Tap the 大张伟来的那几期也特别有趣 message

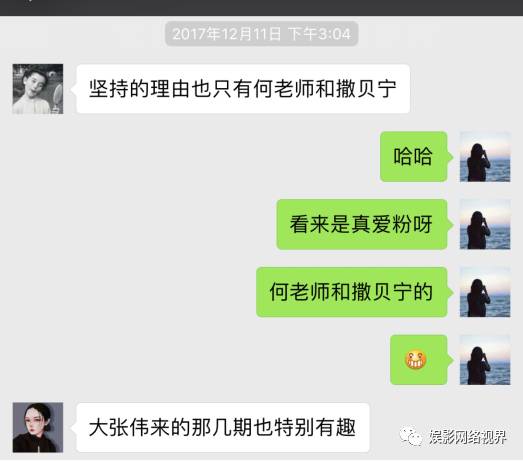pos(223,428)
